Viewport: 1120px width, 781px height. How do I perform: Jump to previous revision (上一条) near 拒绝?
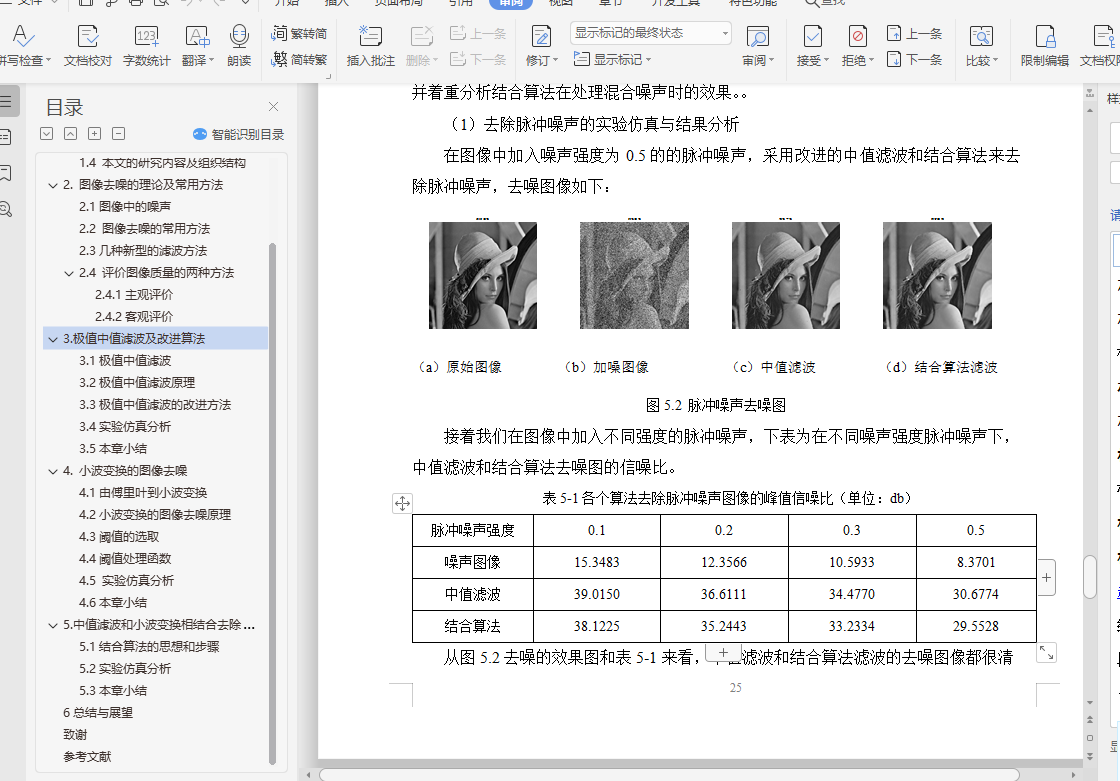[x=914, y=33]
